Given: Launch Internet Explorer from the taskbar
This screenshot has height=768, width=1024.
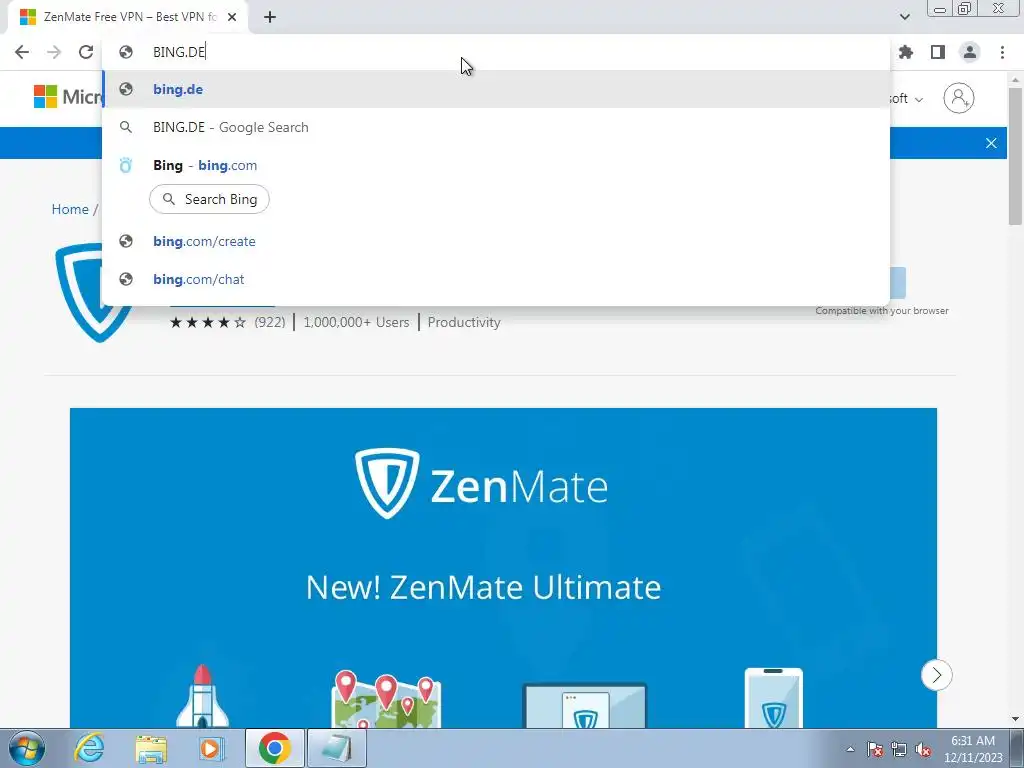Looking at the screenshot, I should click(89, 748).
